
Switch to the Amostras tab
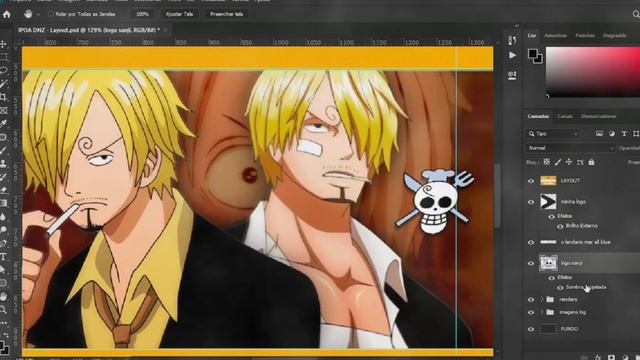(x=555, y=36)
